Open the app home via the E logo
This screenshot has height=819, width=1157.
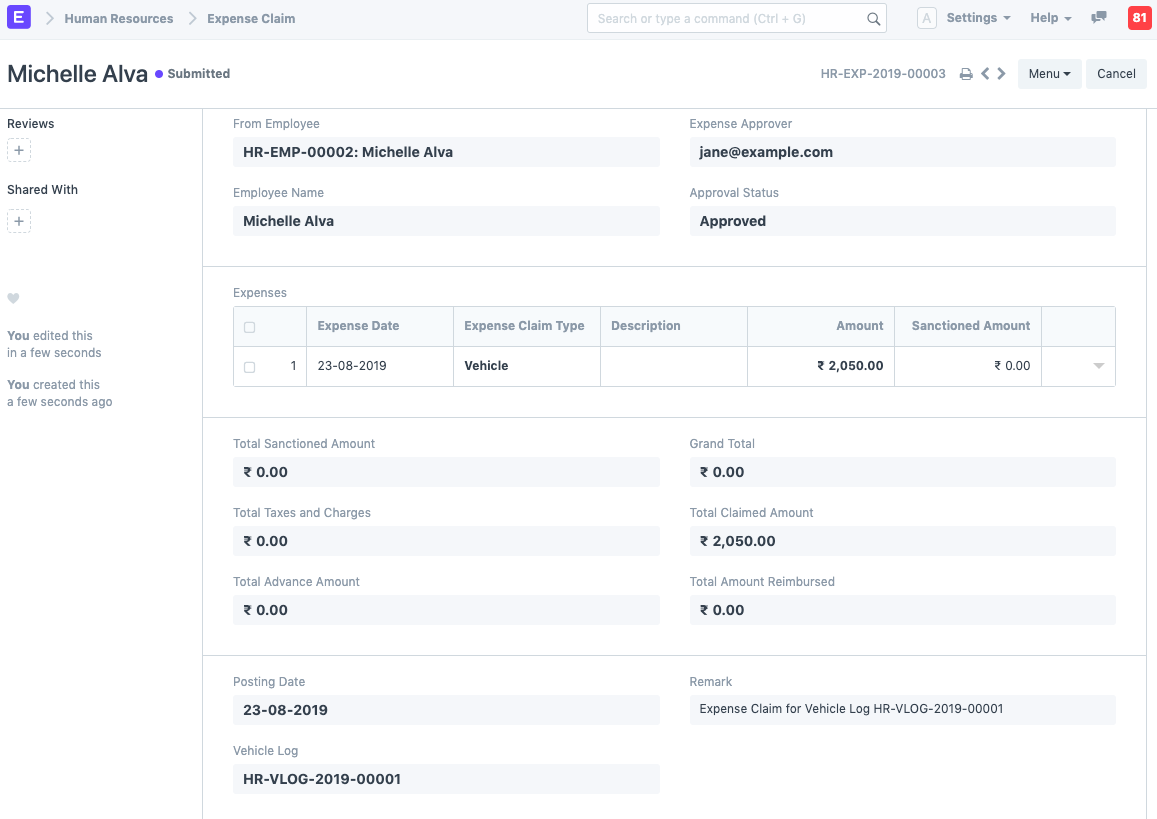(x=19, y=18)
